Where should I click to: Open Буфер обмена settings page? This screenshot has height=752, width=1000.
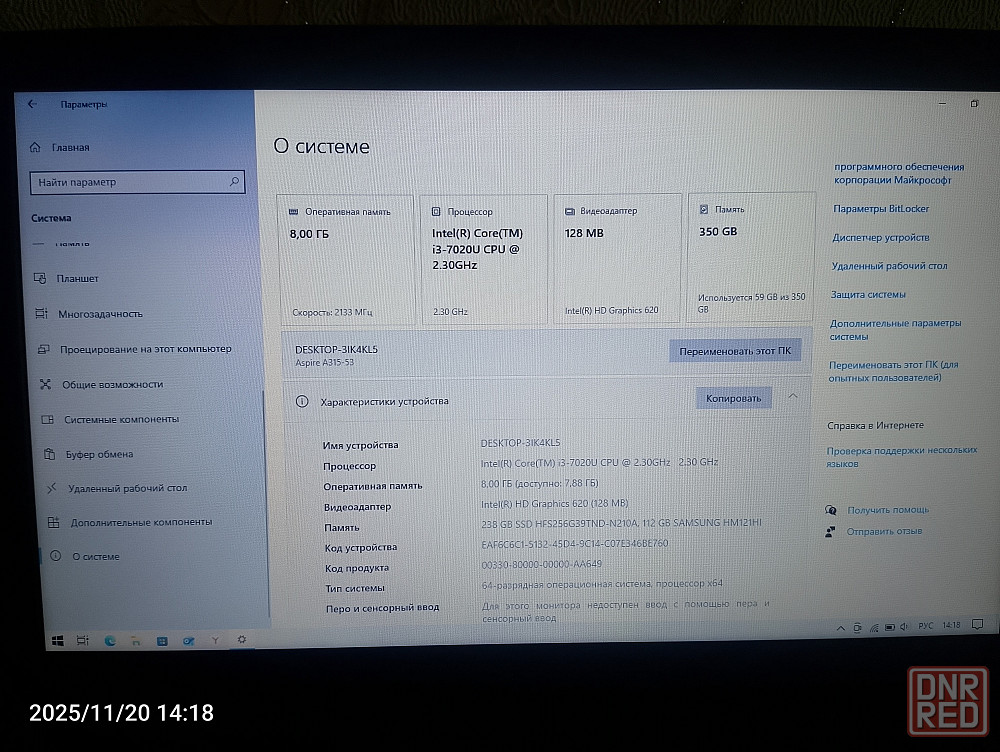pyautogui.click(x=99, y=454)
